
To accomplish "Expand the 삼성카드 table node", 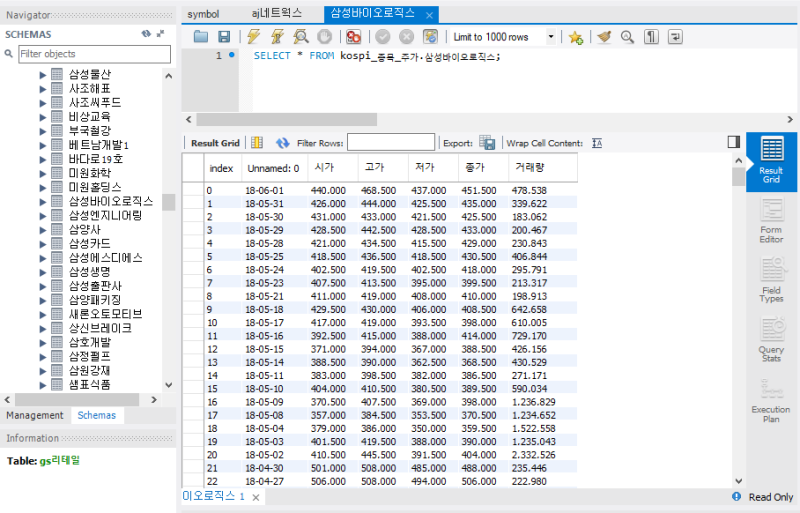I will tap(43, 244).
